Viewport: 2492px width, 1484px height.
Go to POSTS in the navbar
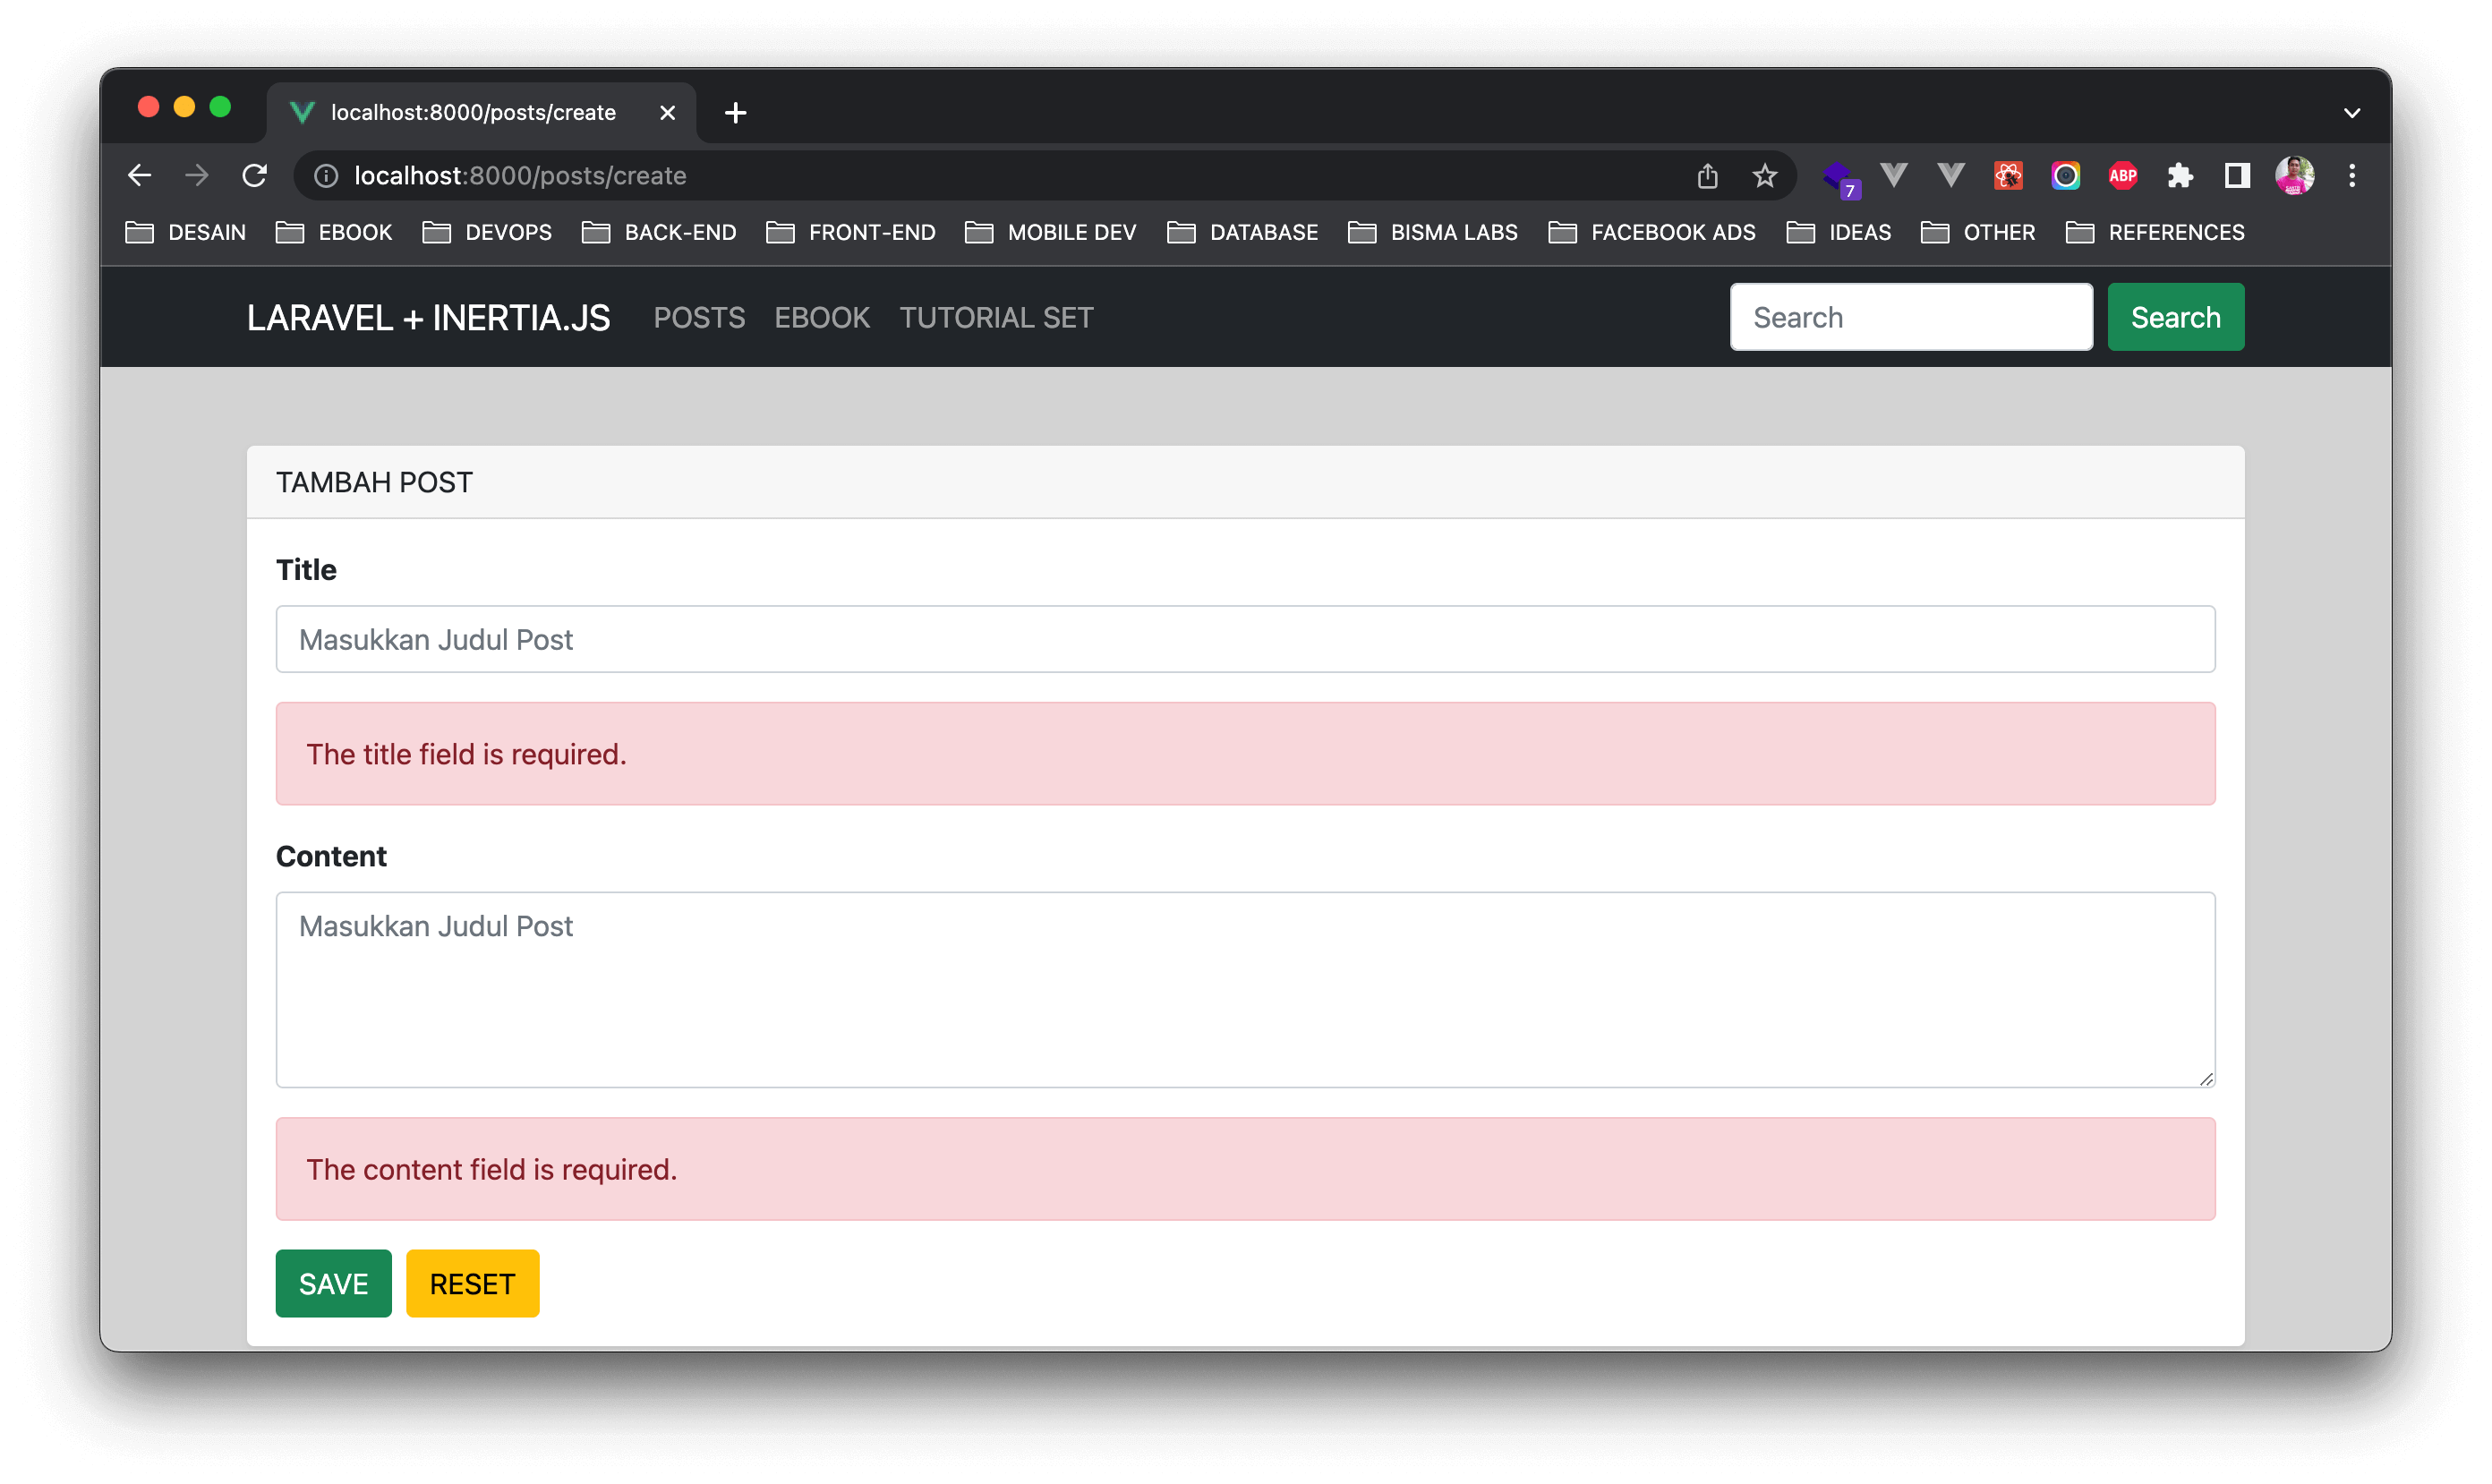coord(699,318)
